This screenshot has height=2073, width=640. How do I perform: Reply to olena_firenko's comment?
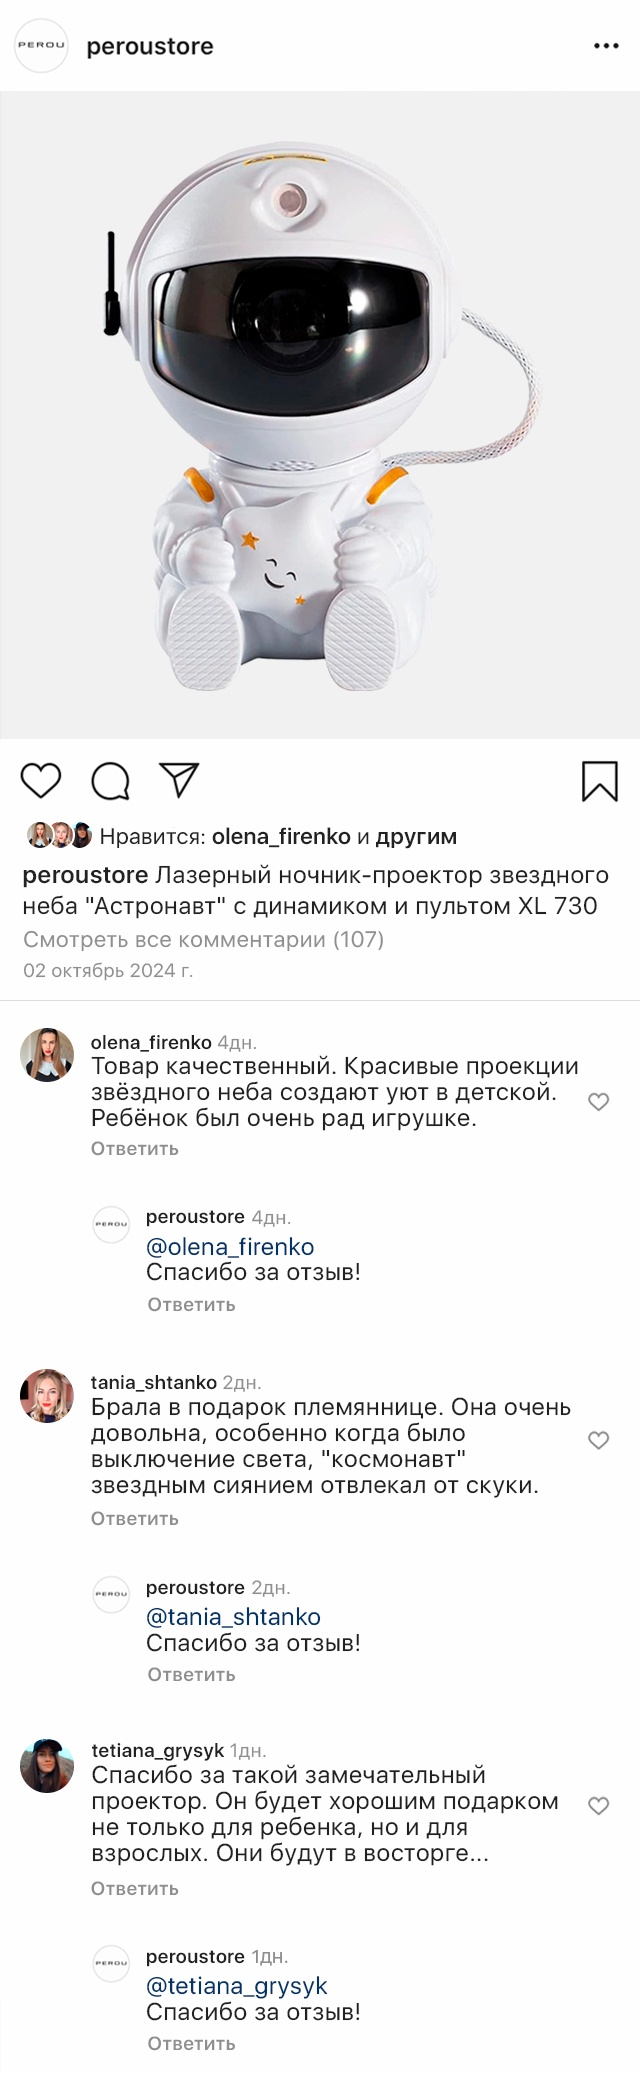pos(135,1149)
